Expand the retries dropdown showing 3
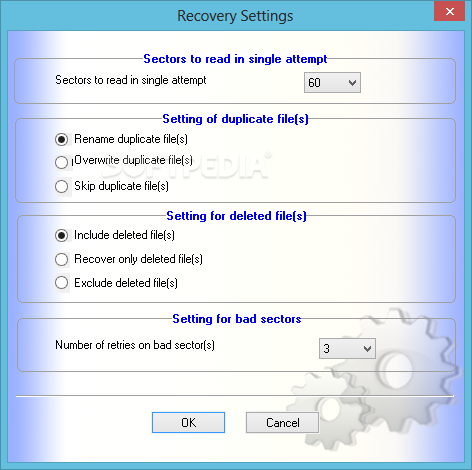This screenshot has width=472, height=470. pyautogui.click(x=347, y=349)
